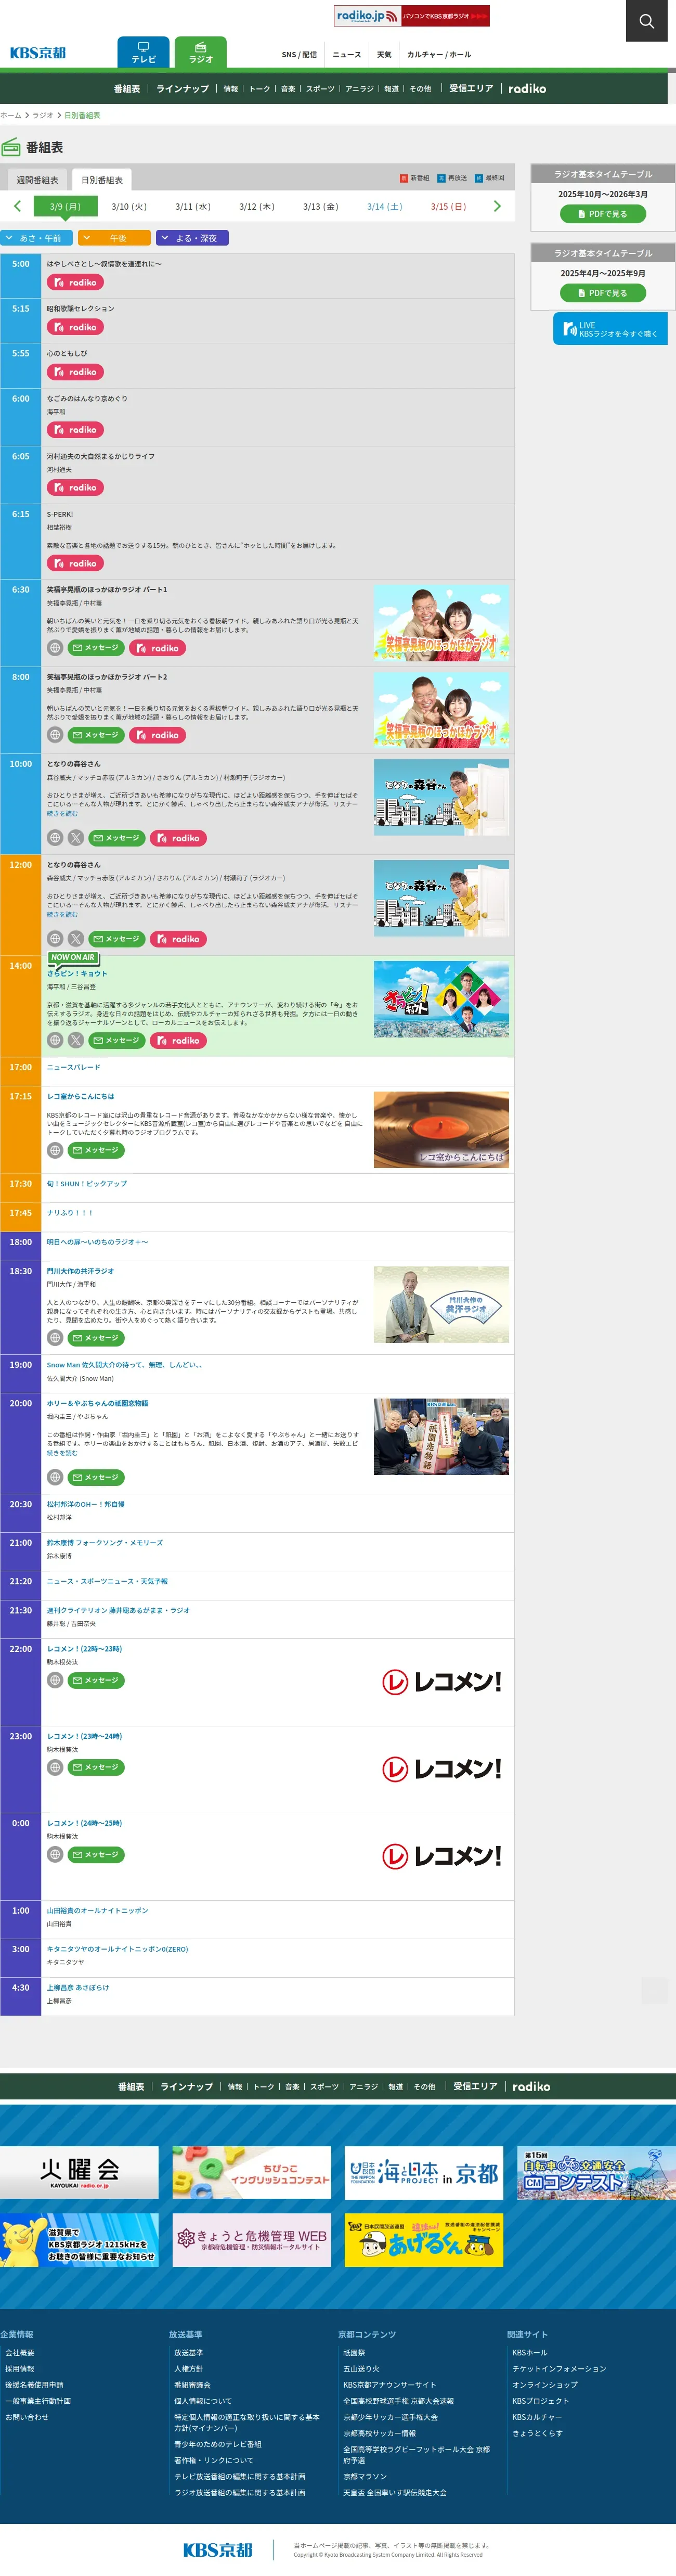Image resolution: width=676 pixels, height=2576 pixels.
Task: Expand 続きを読む for the 12:00 となりの森谷さん
Action: (62, 915)
